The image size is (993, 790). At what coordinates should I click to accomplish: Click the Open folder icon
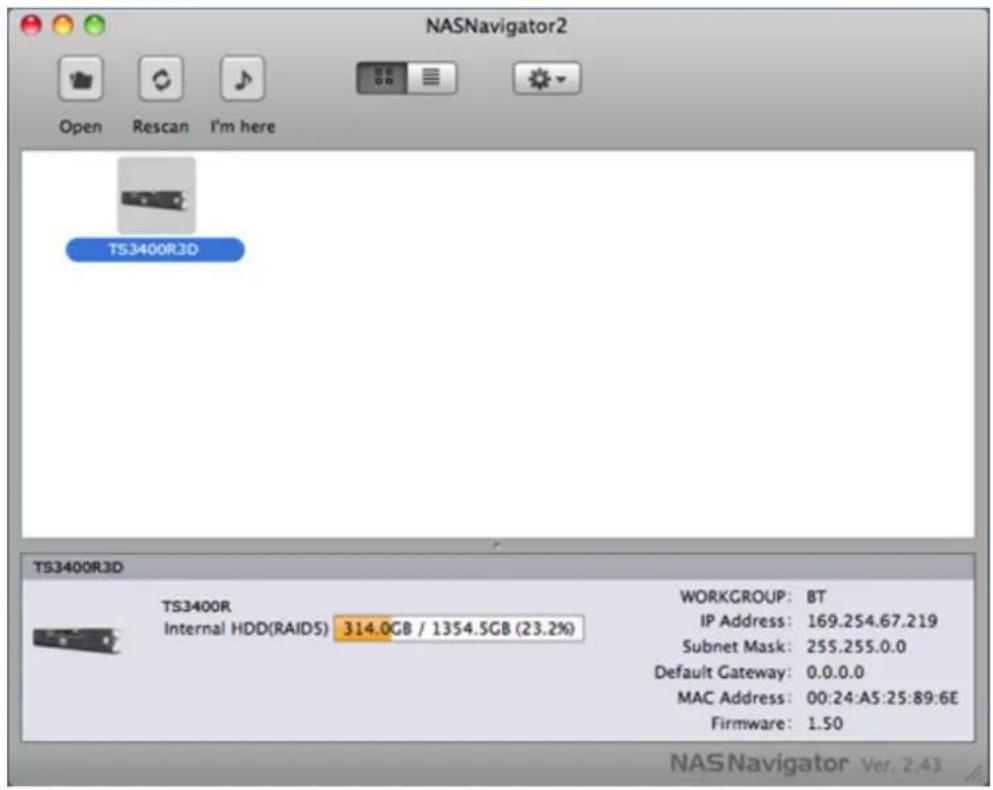pyautogui.click(x=80, y=79)
